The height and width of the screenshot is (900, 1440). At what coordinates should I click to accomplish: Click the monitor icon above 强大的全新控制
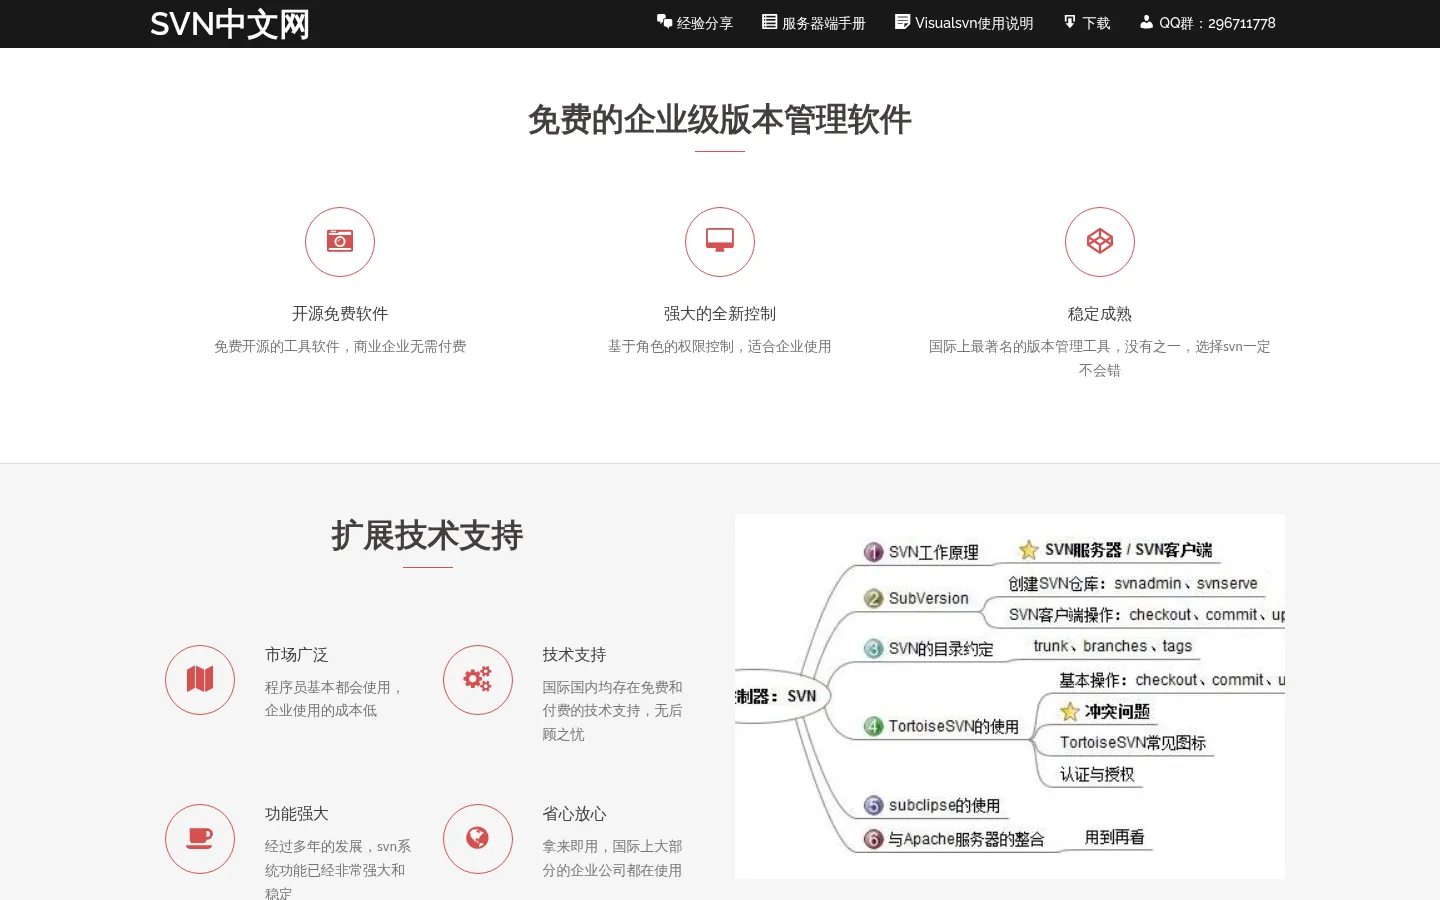(720, 242)
